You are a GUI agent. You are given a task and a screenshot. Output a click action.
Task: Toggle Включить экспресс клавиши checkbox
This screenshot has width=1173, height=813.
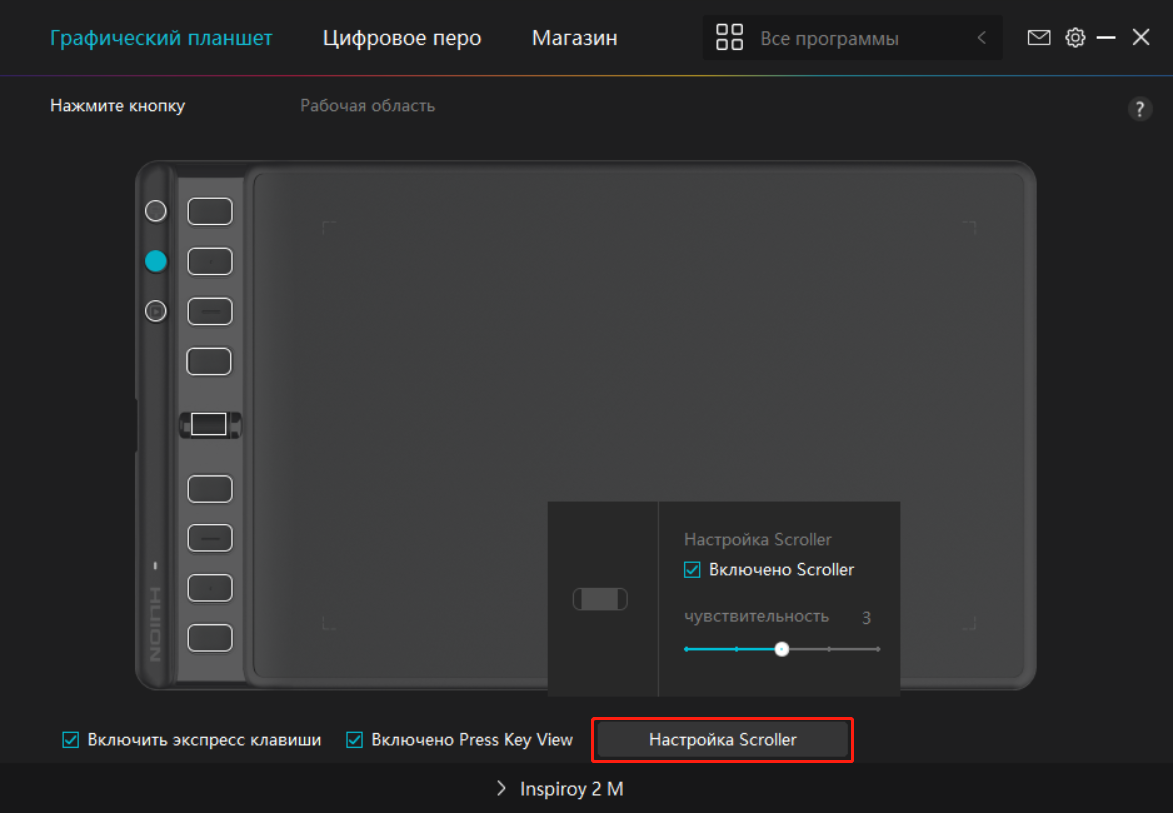point(71,740)
